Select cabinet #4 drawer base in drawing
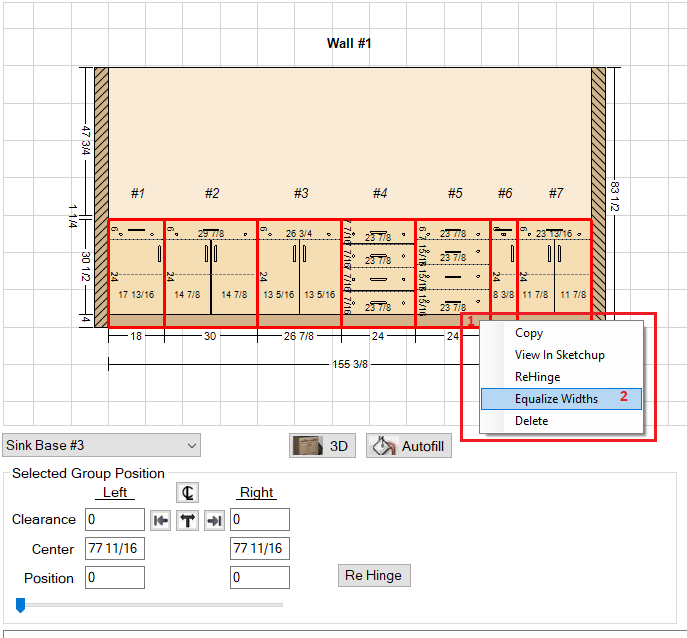The image size is (687, 638). pos(378,272)
